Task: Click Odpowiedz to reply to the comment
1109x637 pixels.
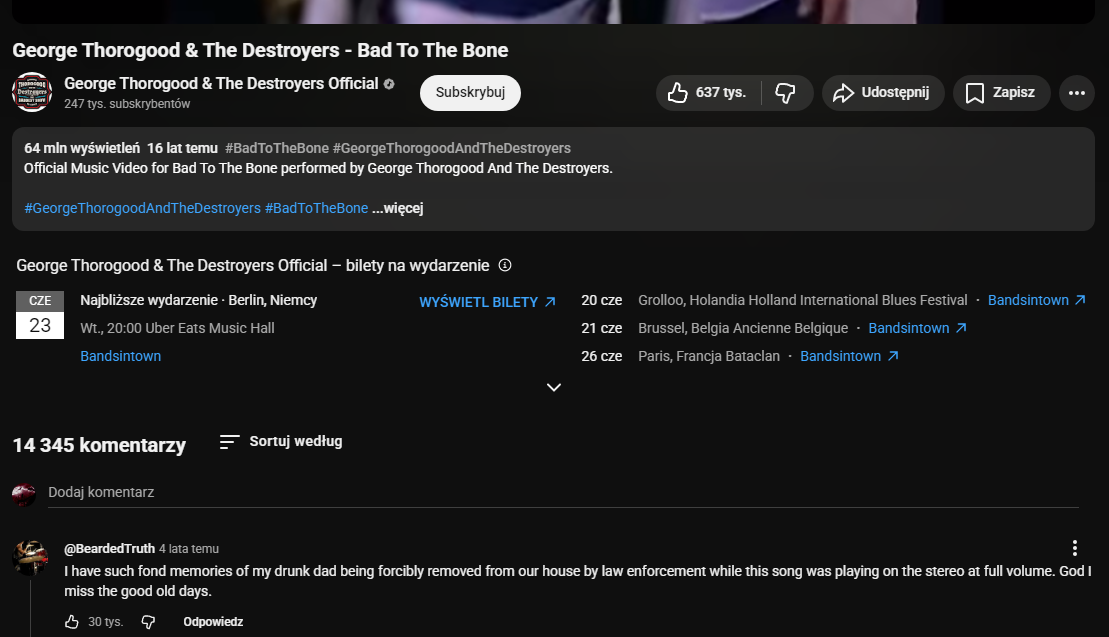Action: pos(213,622)
